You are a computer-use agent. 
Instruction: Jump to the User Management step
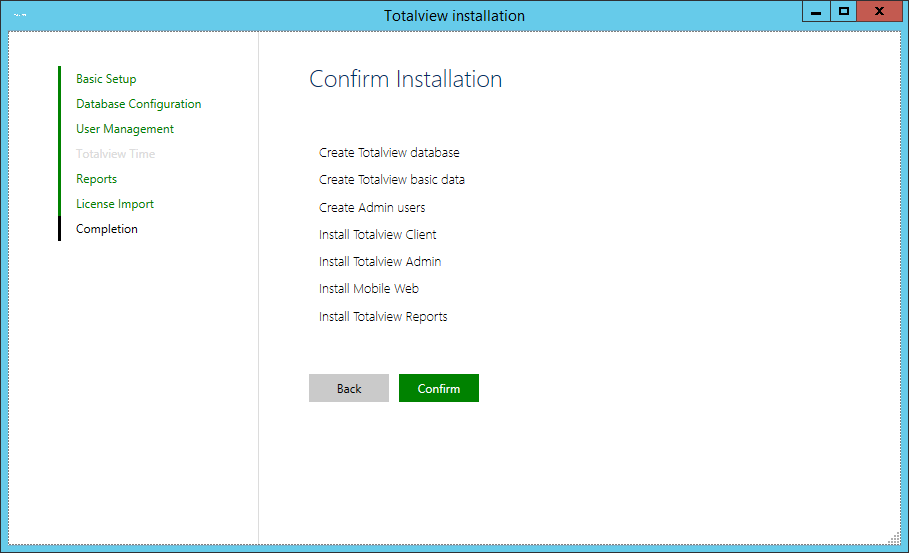(125, 129)
